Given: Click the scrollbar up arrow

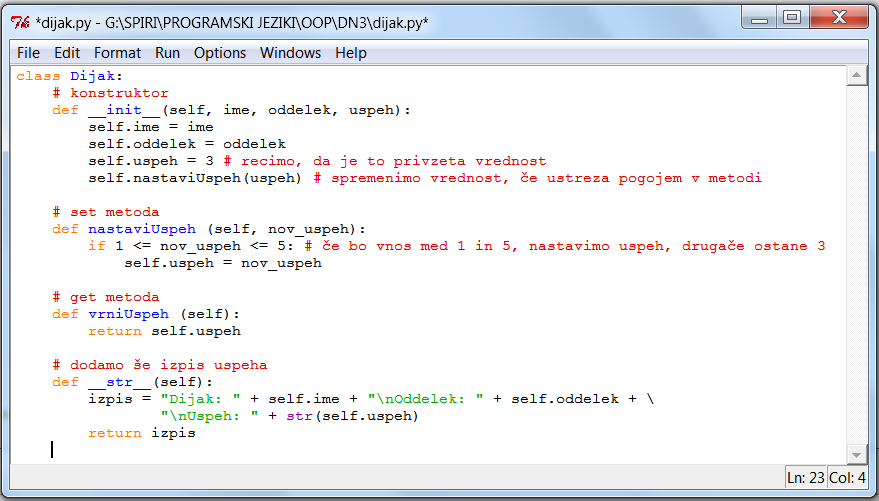Looking at the screenshot, I should click(x=856, y=76).
